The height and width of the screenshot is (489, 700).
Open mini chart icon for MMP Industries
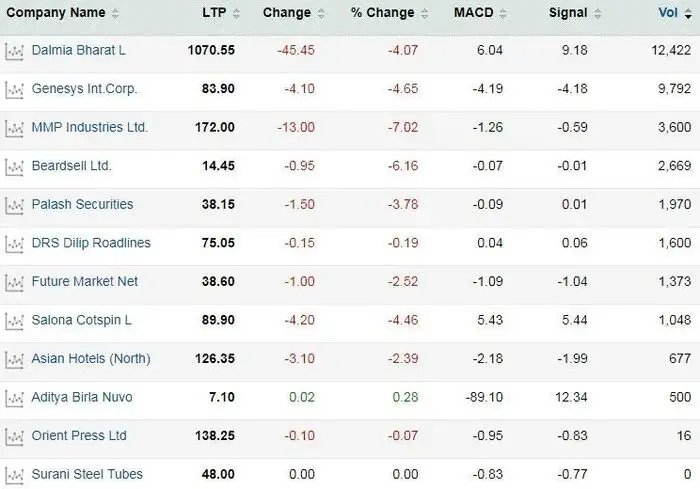tap(14, 128)
